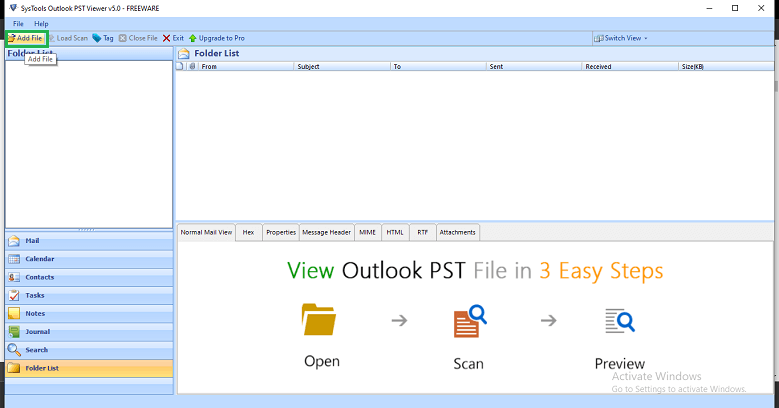Select the Mail navigation item
This screenshot has height=408, width=779.
coord(89,241)
